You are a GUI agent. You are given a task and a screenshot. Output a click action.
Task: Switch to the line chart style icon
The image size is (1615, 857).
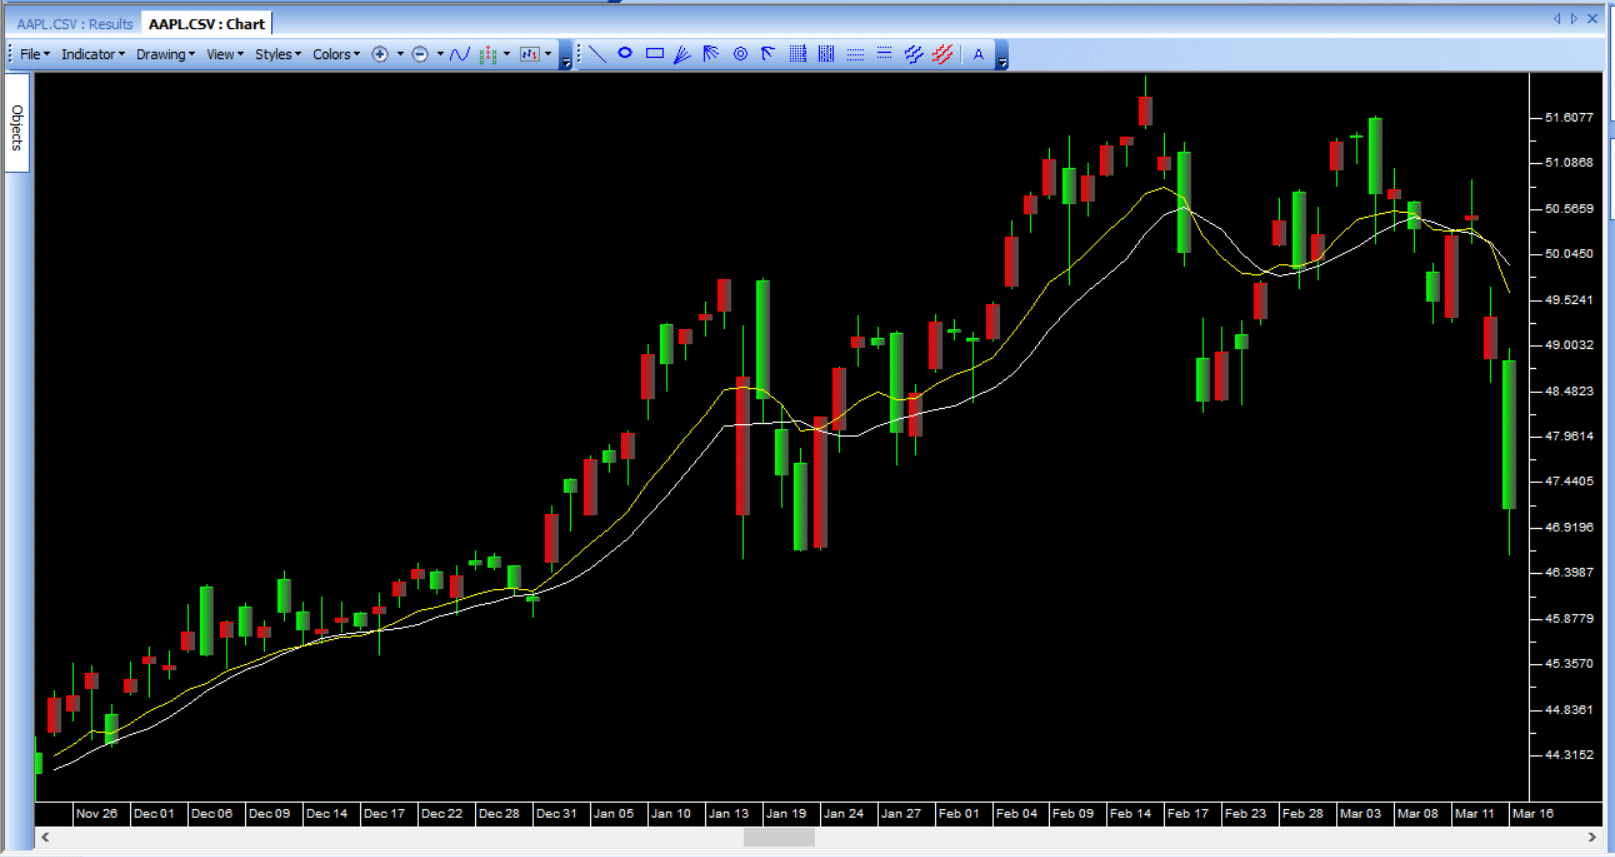pos(460,54)
